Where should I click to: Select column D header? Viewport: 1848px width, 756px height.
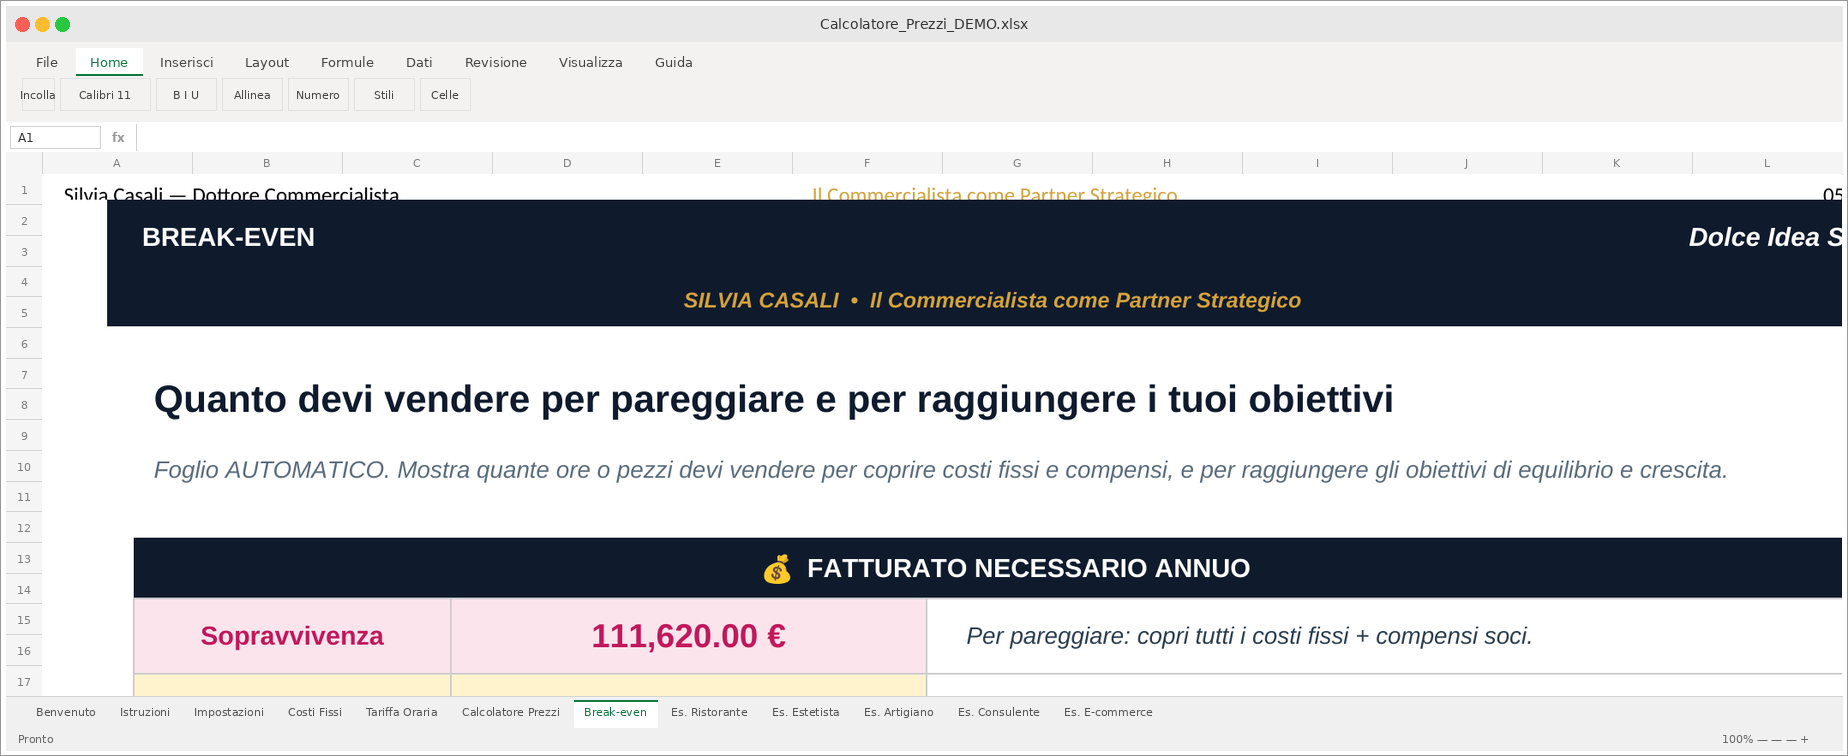coord(567,163)
